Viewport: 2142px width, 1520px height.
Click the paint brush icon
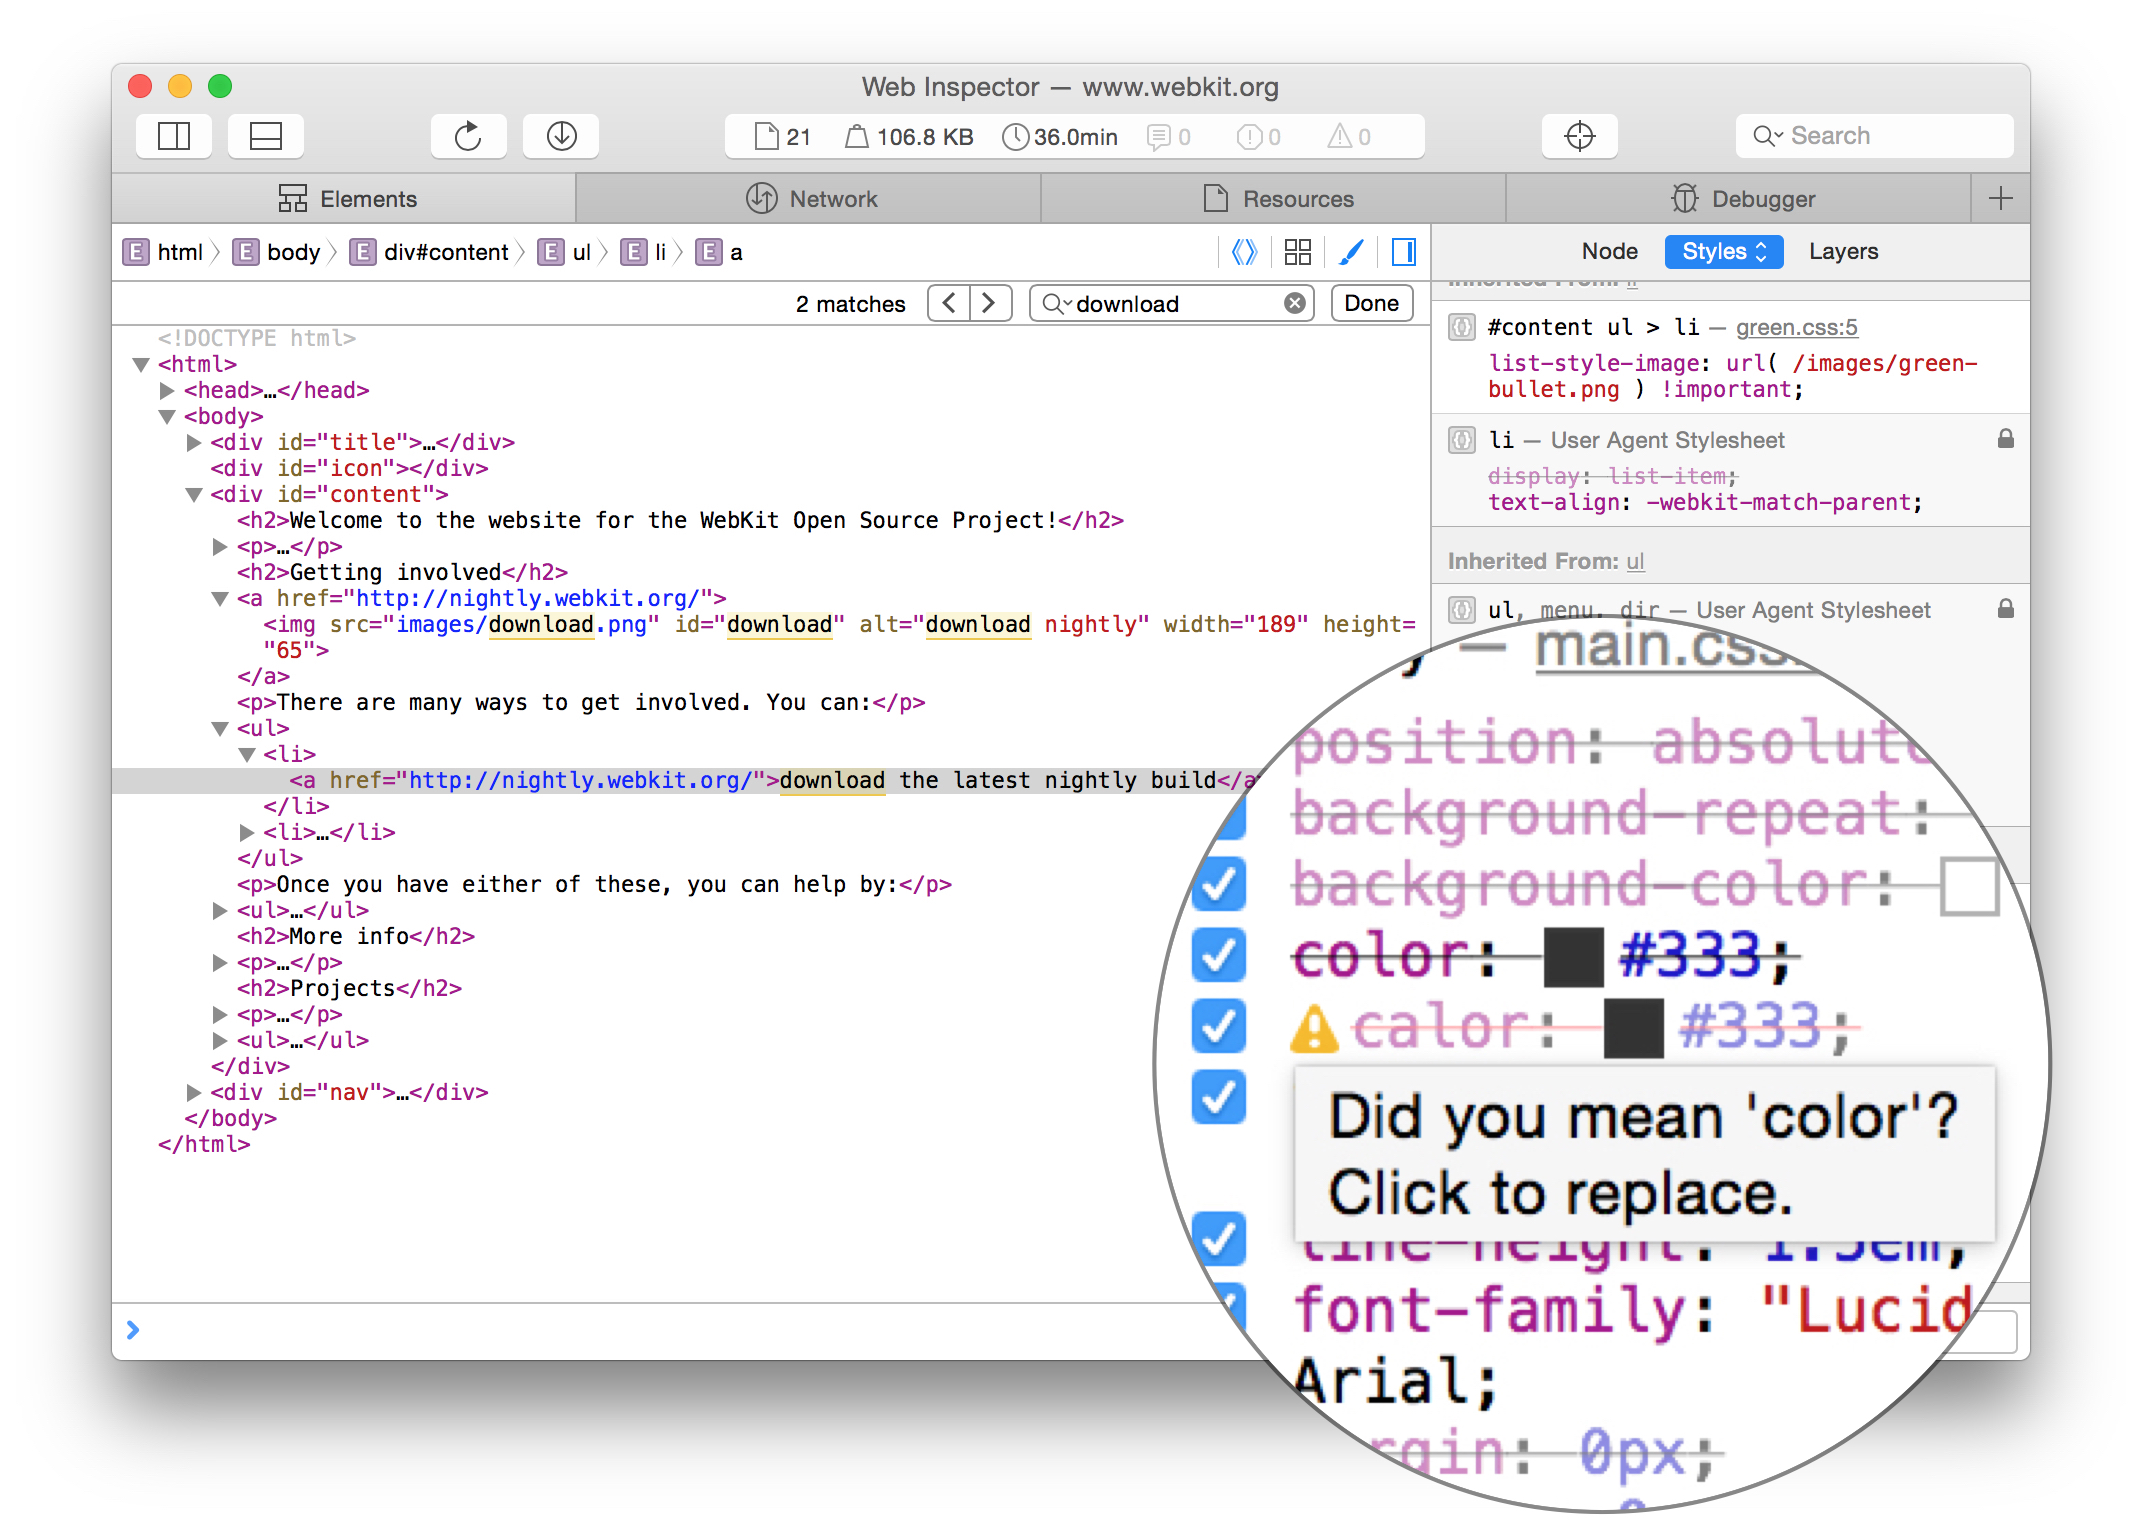[x=1350, y=252]
